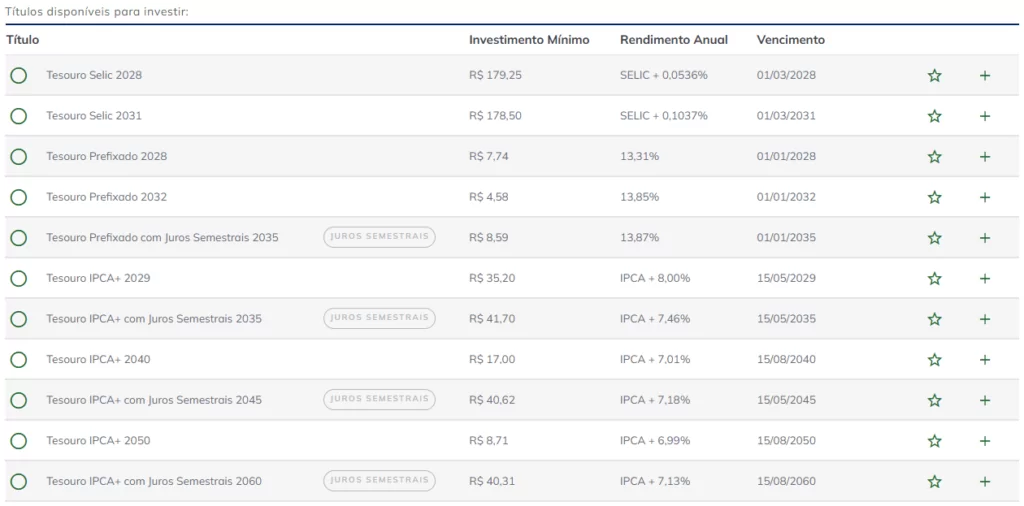The height and width of the screenshot is (506, 1024).
Task: Mark Tesouro IPCA+ 2050 as favorite
Action: pos(934,441)
